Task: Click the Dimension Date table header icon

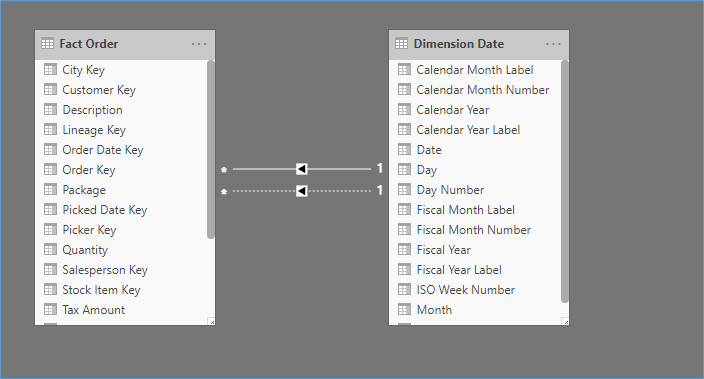Action: coord(401,44)
